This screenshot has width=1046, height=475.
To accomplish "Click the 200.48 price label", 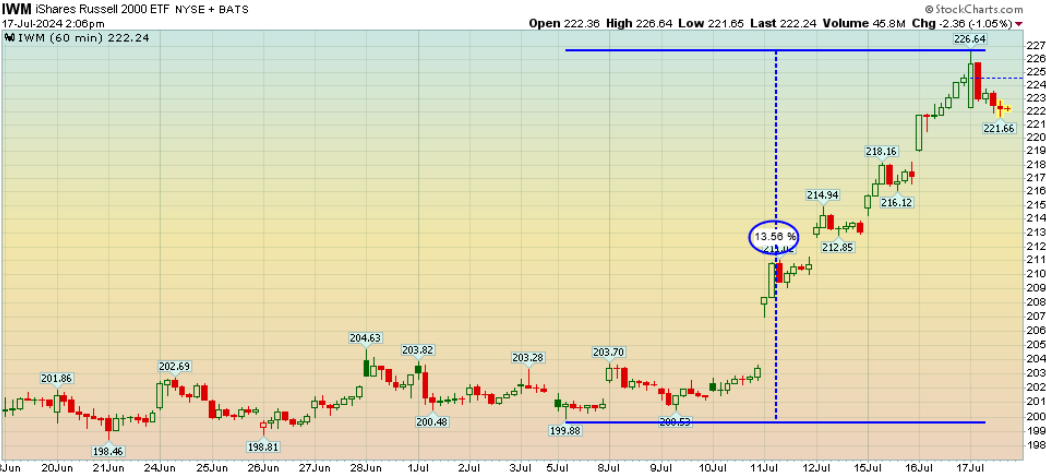I will (x=432, y=422).
